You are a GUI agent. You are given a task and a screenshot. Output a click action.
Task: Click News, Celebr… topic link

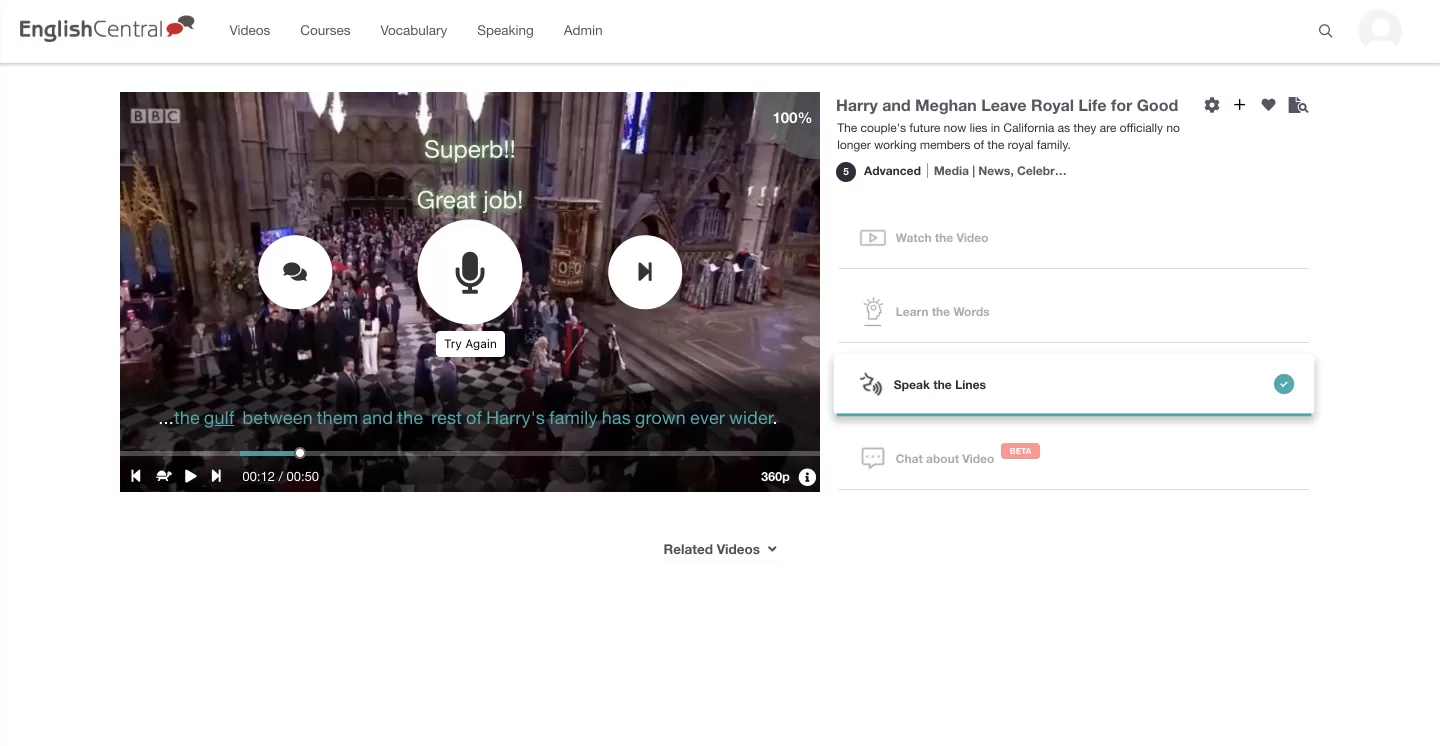pos(1022,171)
